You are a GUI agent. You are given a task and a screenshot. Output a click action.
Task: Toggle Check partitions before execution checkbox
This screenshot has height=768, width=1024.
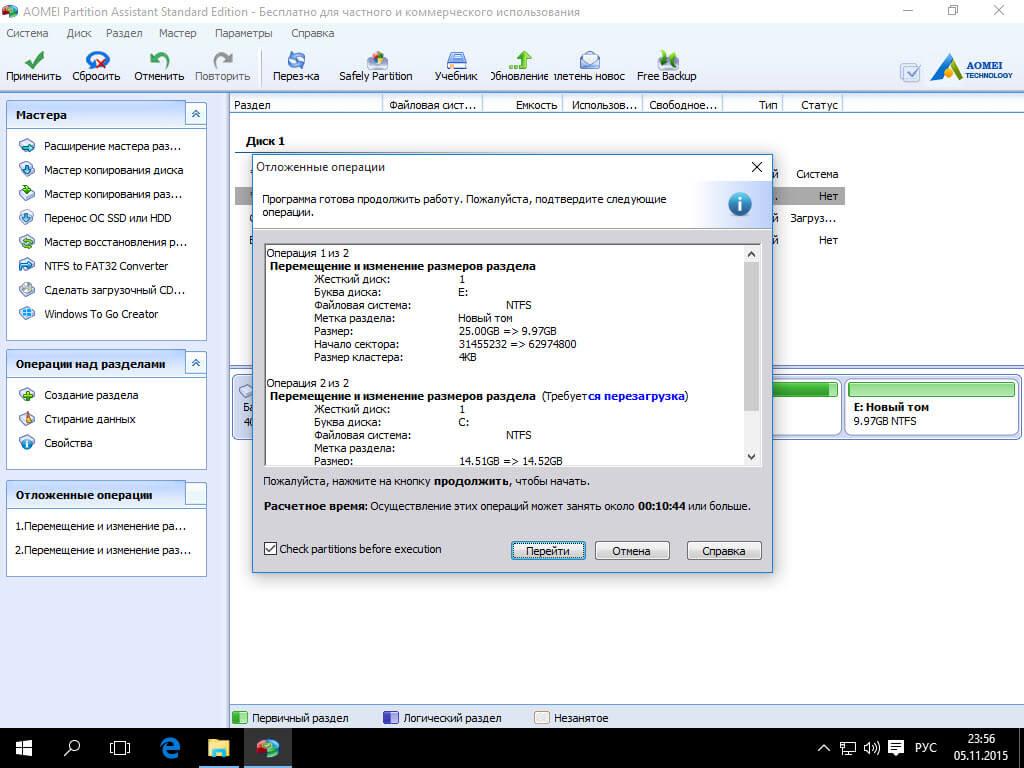pos(270,549)
